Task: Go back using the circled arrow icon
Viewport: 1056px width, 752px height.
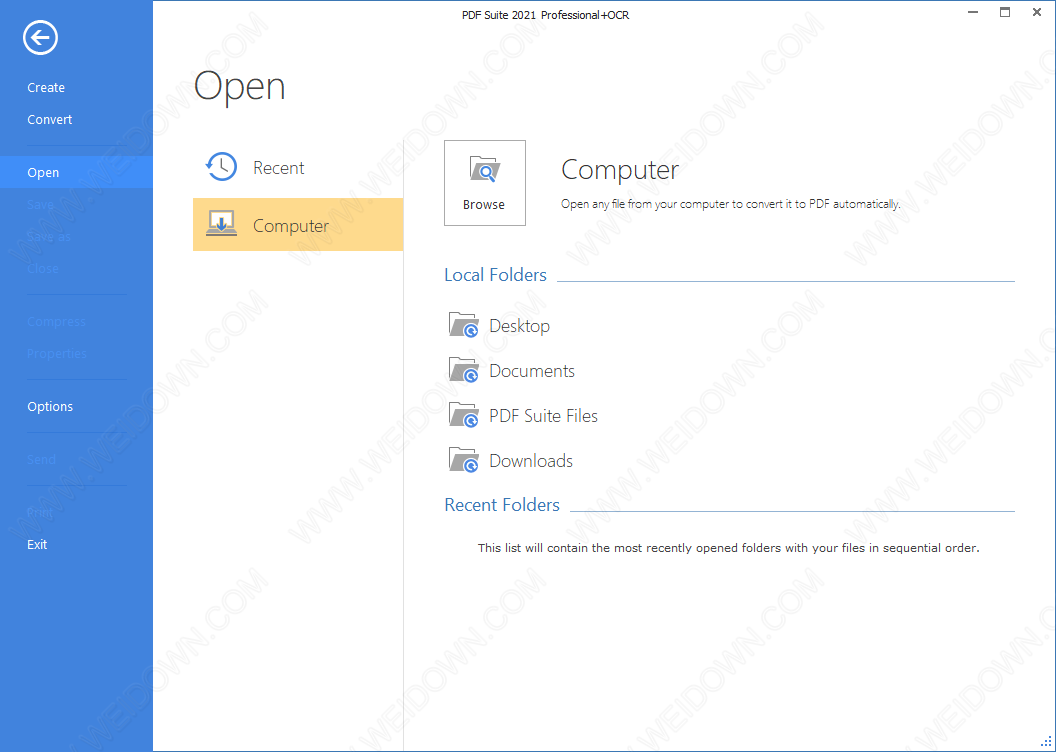Action: point(40,37)
